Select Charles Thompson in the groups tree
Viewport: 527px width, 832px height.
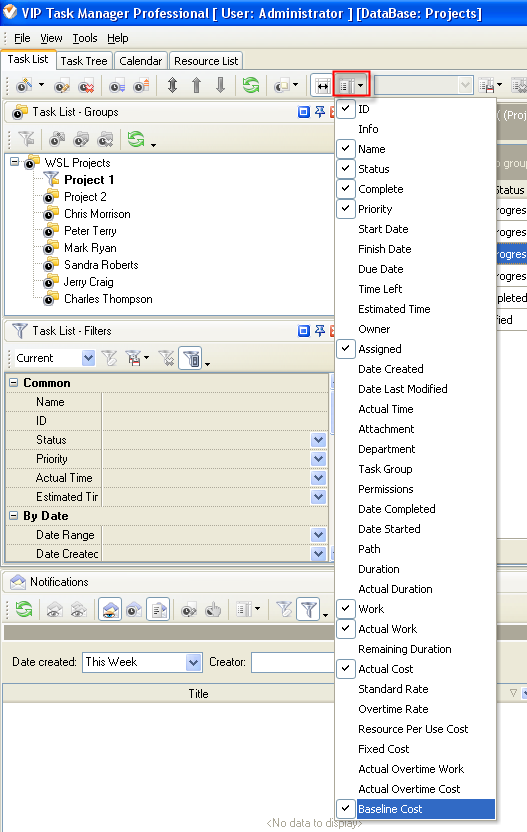tap(108, 299)
